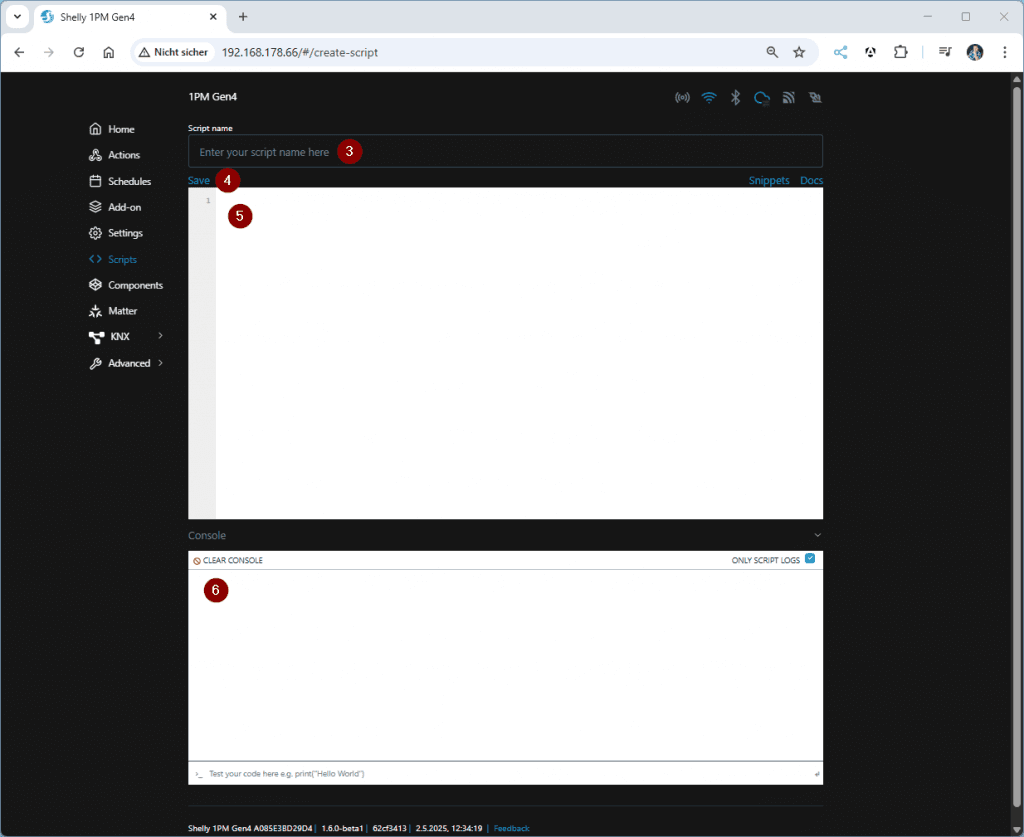Collapse the Console panel chevron
The width and height of the screenshot is (1024, 837).
(817, 535)
